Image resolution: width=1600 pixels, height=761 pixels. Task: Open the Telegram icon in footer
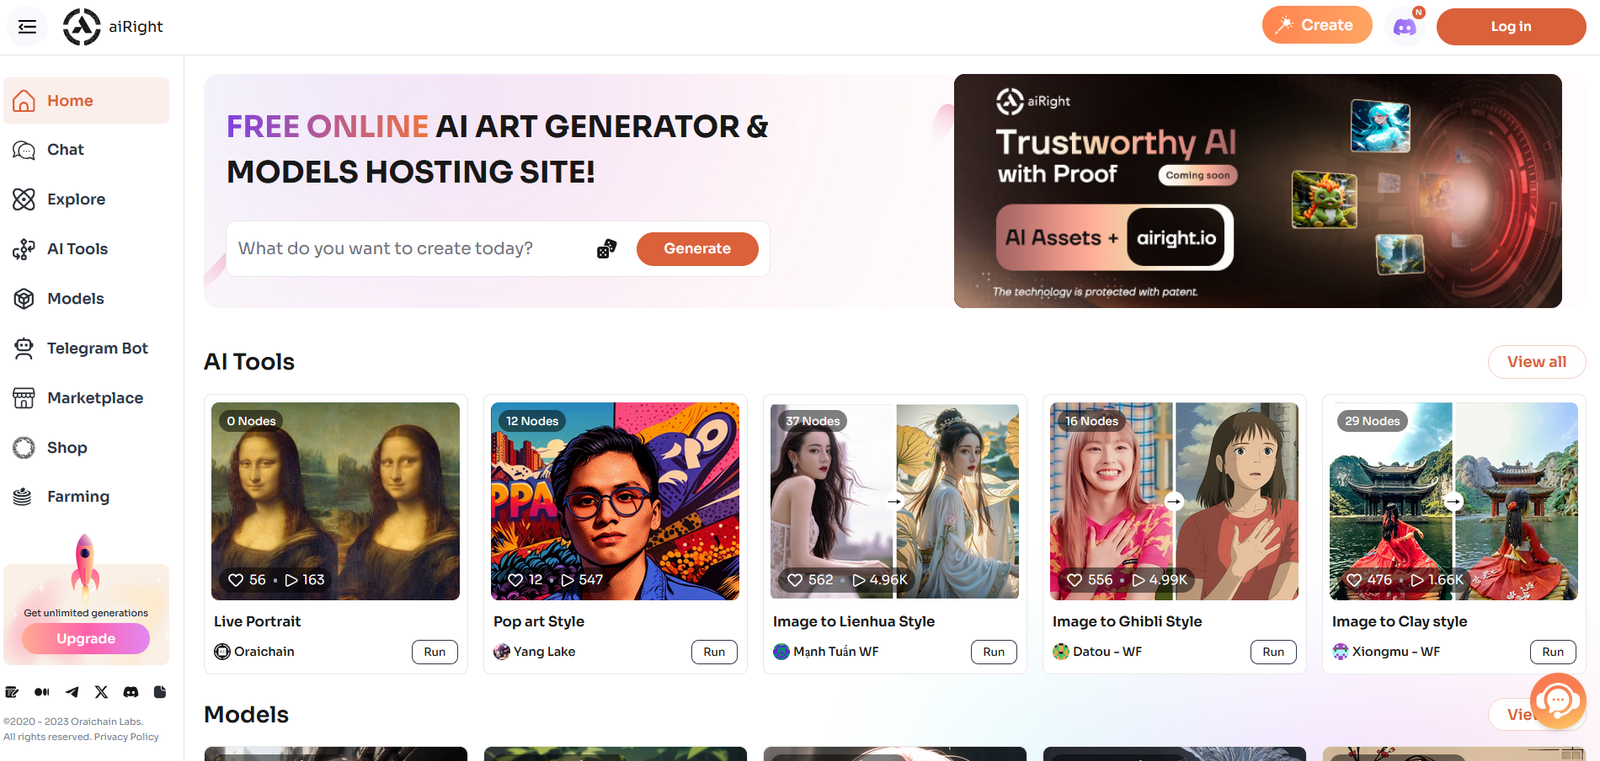(72, 692)
